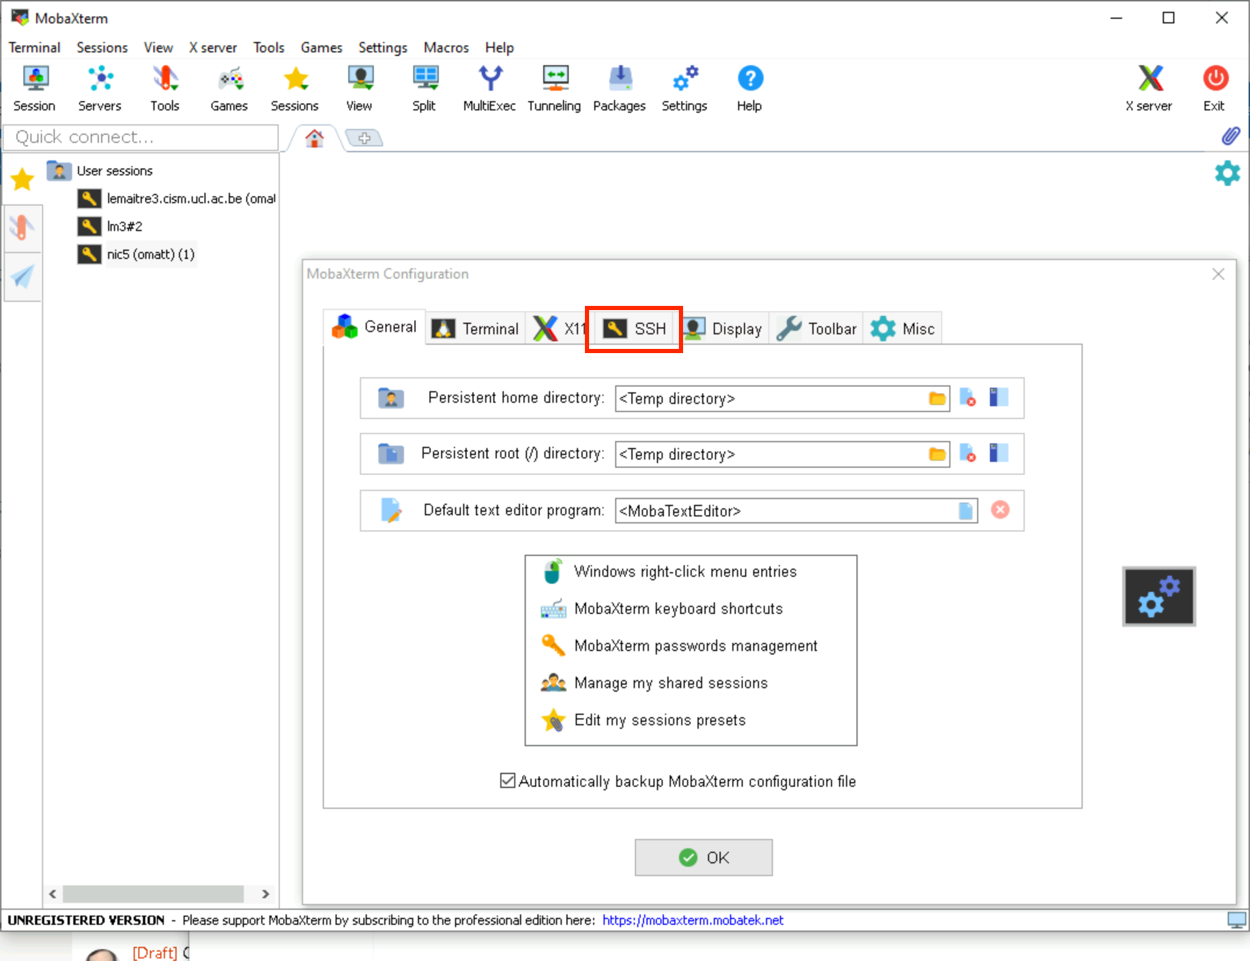The image size is (1250, 961).
Task: Click the Quick connect field
Action: (x=141, y=137)
